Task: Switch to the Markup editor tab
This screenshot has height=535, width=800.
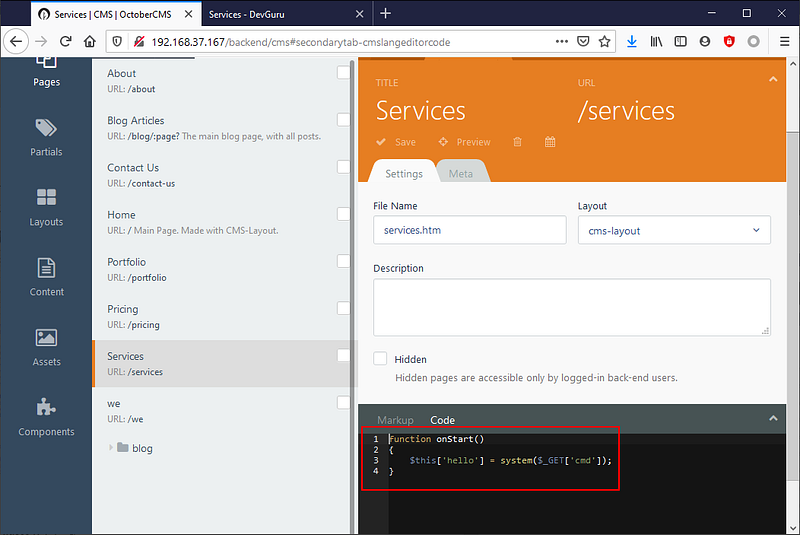Action: tap(395, 420)
